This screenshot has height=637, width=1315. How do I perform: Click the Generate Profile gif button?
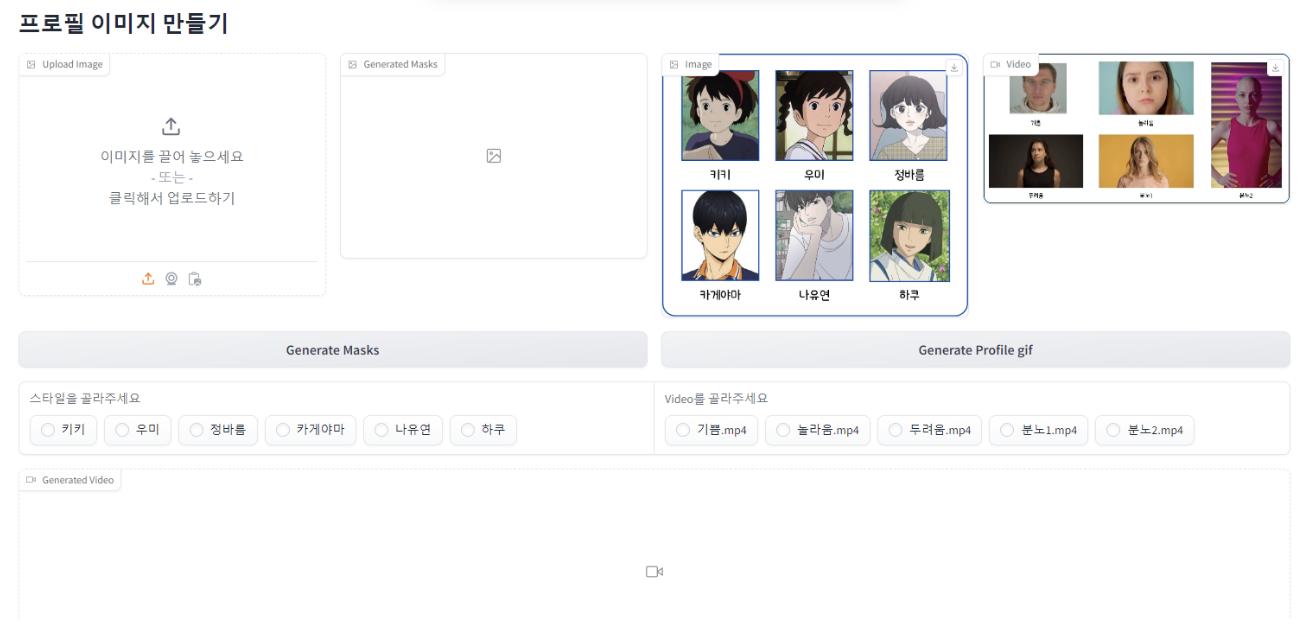tap(975, 350)
